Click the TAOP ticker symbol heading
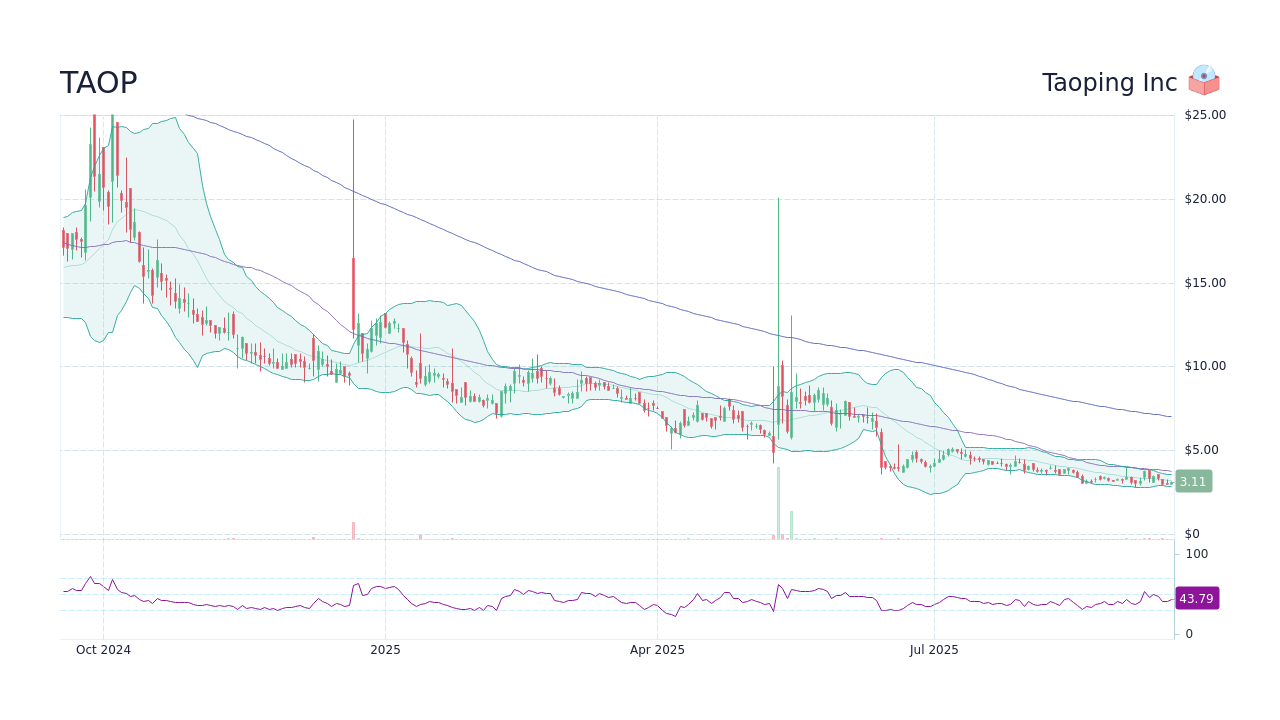1280x720 pixels. click(99, 82)
